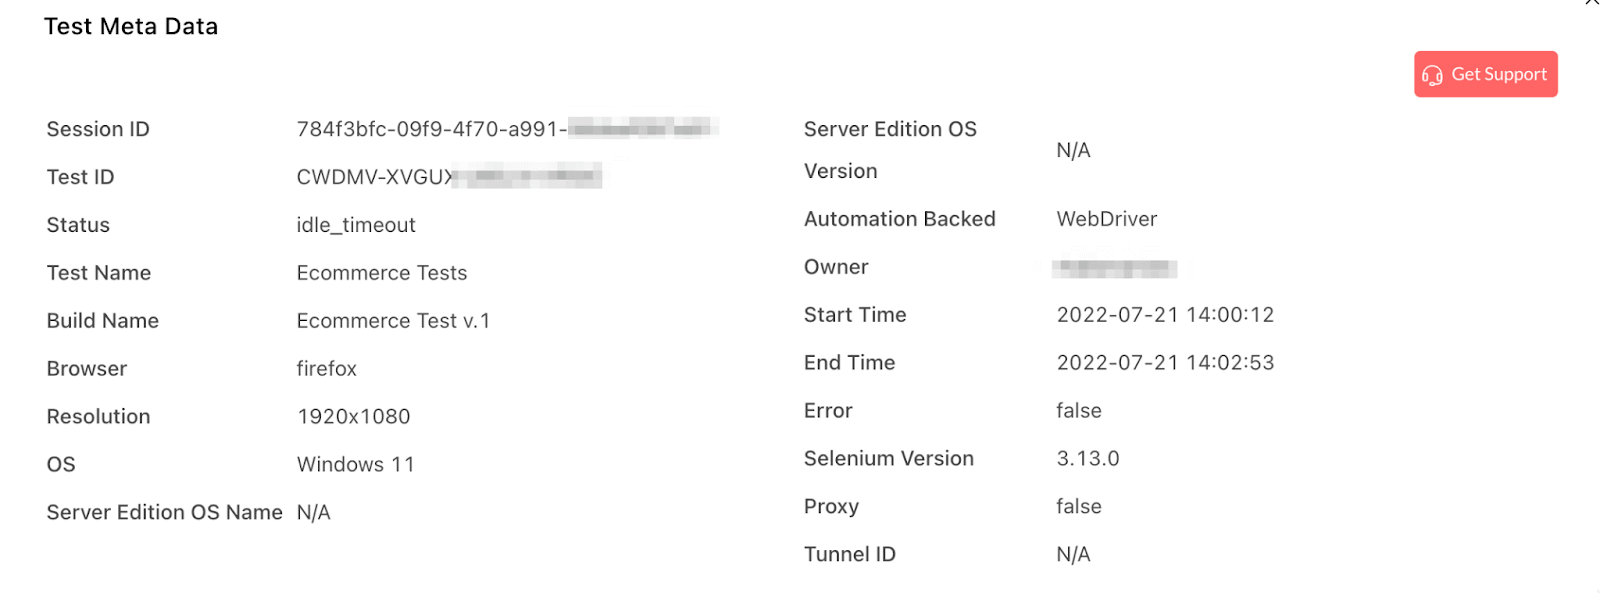
Task: Click the idle_timeout status value
Action: coord(356,225)
